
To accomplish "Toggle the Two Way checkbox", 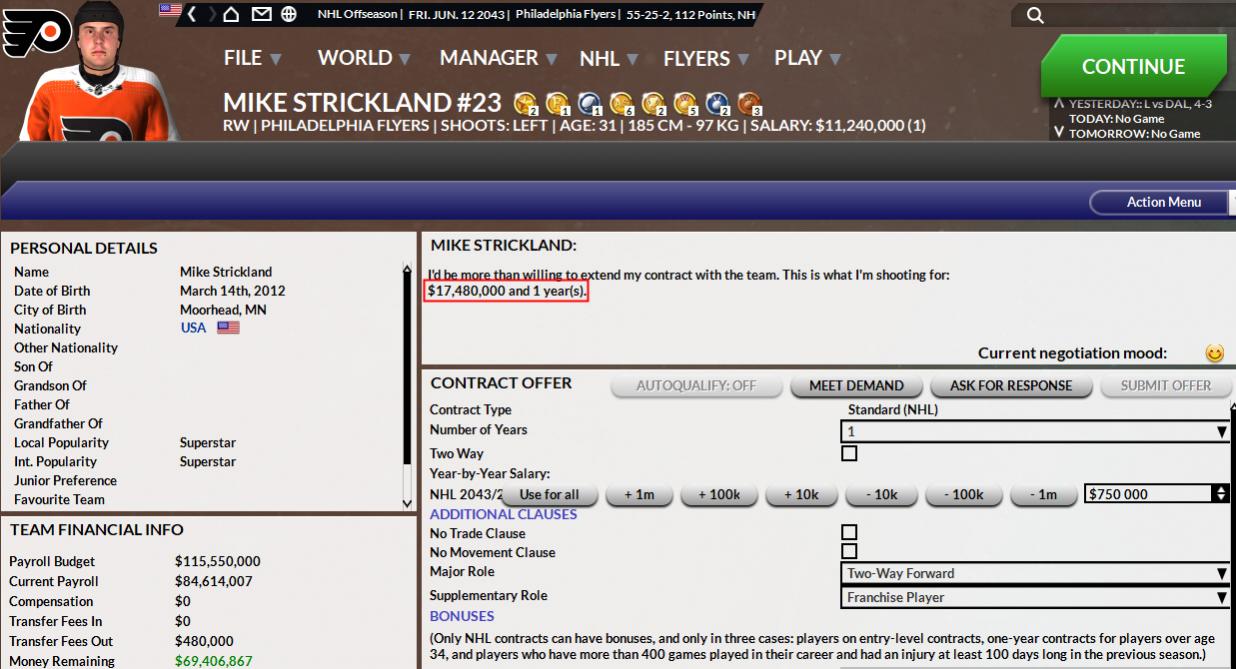I will click(849, 453).
